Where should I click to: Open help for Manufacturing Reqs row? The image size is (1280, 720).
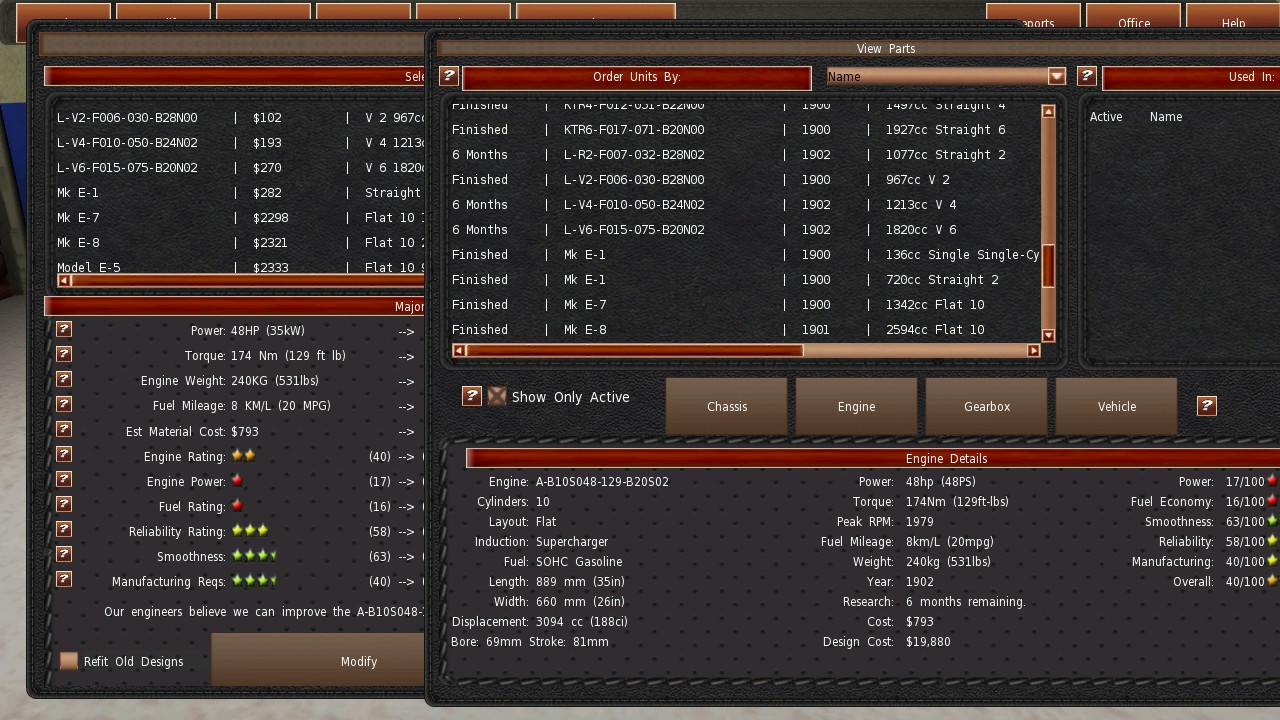(64, 579)
